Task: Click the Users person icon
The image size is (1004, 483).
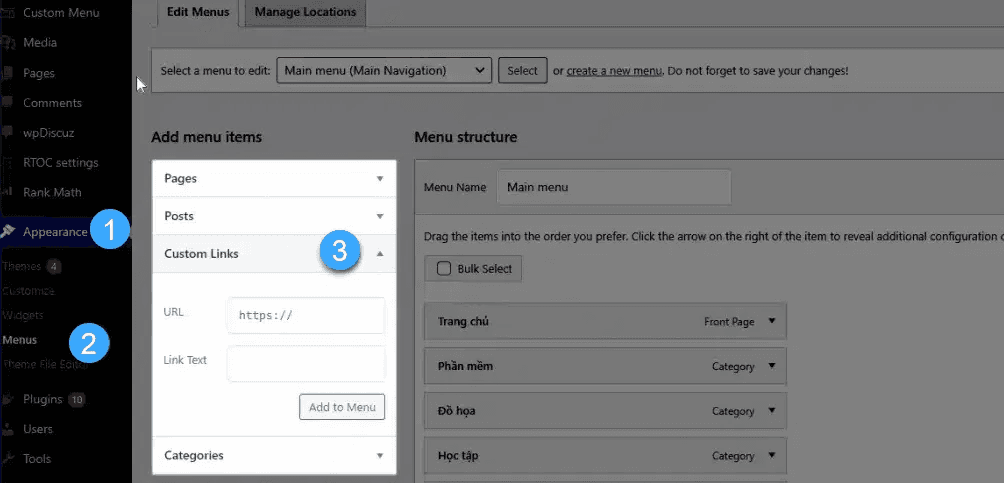Action: click(x=8, y=429)
